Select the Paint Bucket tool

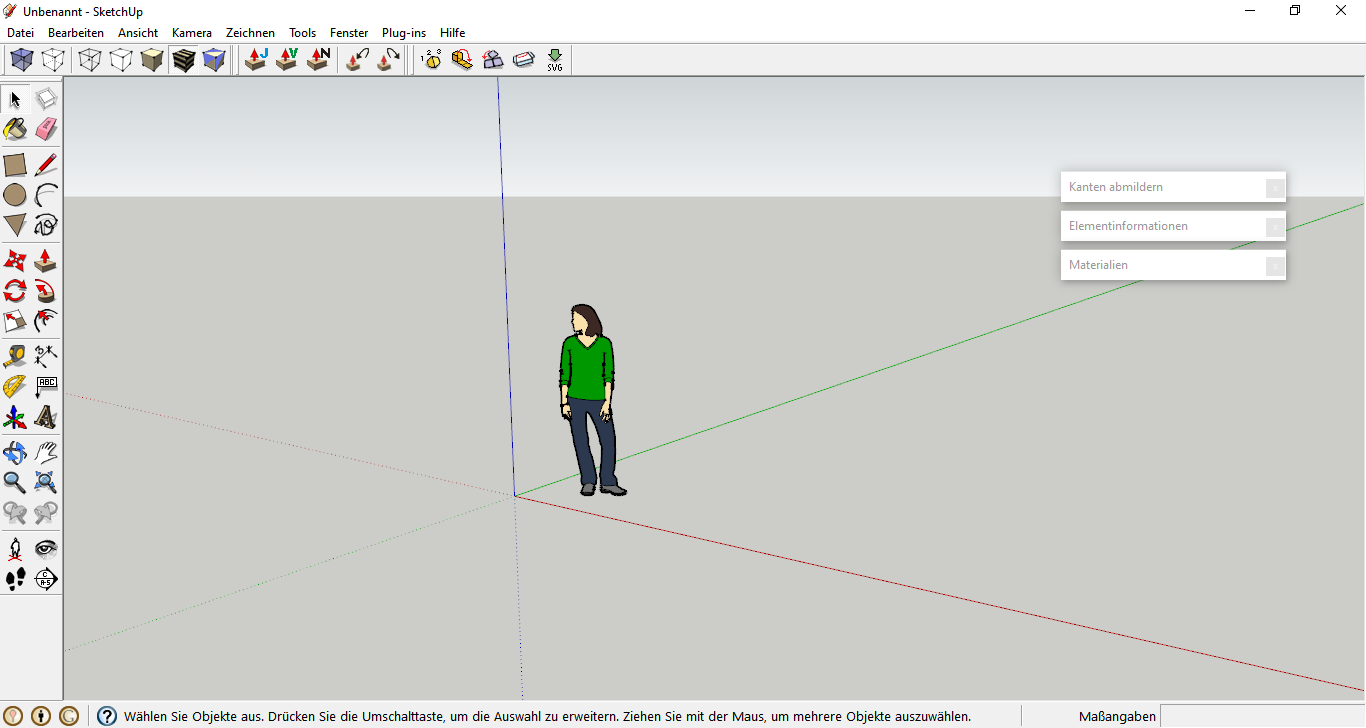(x=15, y=129)
